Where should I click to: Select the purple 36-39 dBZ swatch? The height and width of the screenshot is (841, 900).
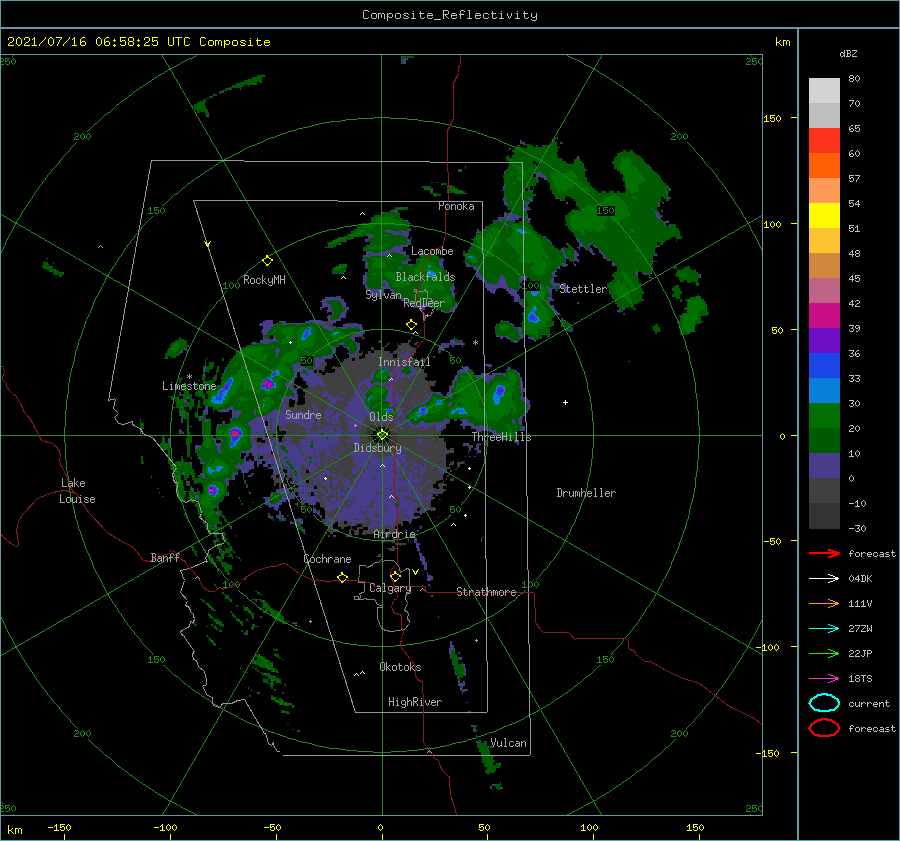click(824, 340)
